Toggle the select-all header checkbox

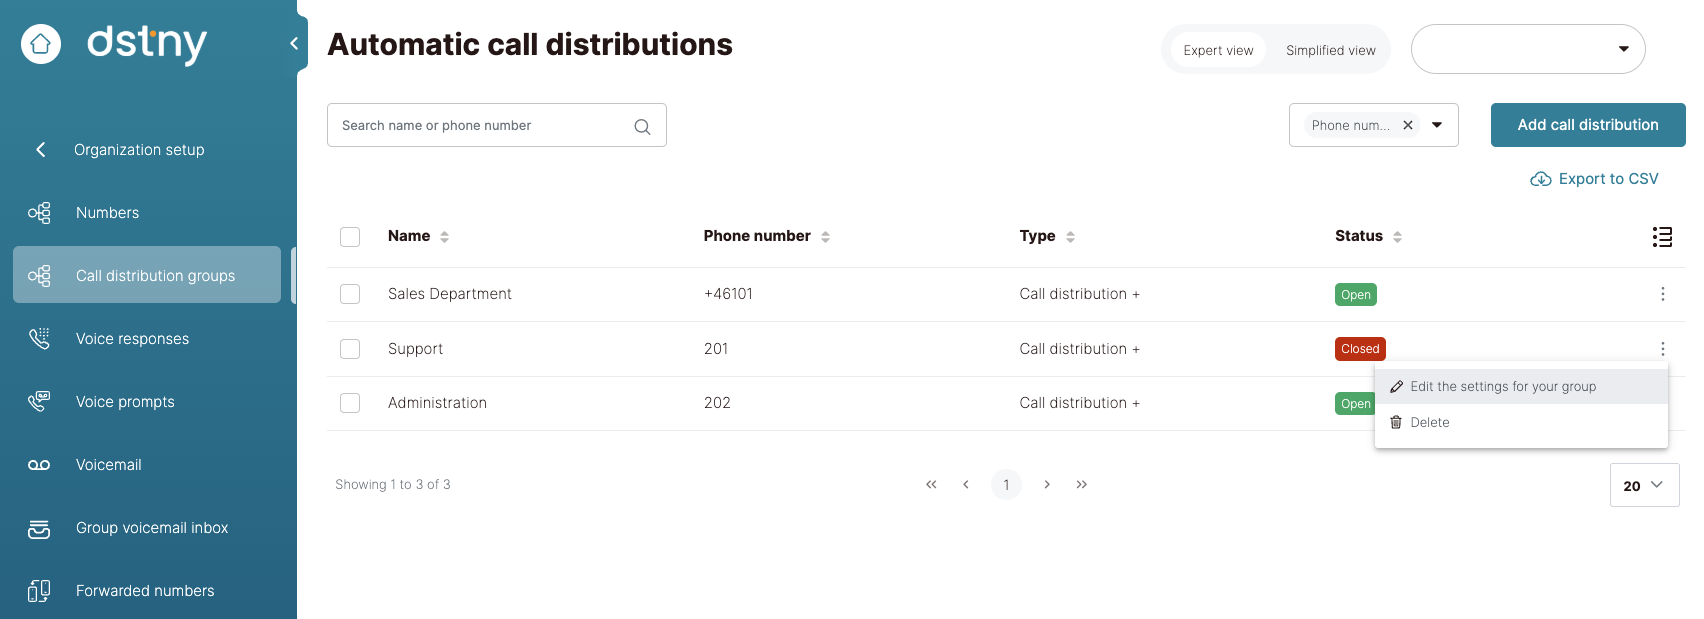[350, 237]
